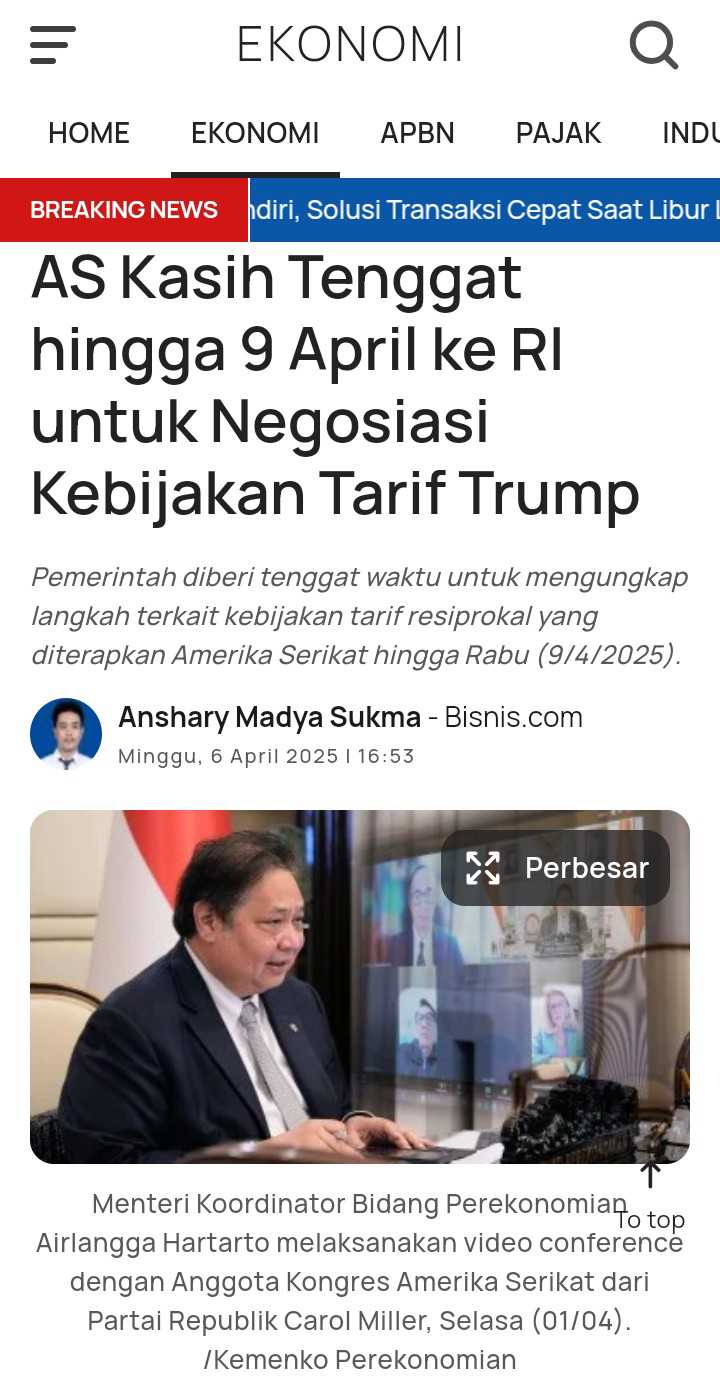Switch to the APBN tab
720x1385 pixels.
pyautogui.click(x=417, y=133)
